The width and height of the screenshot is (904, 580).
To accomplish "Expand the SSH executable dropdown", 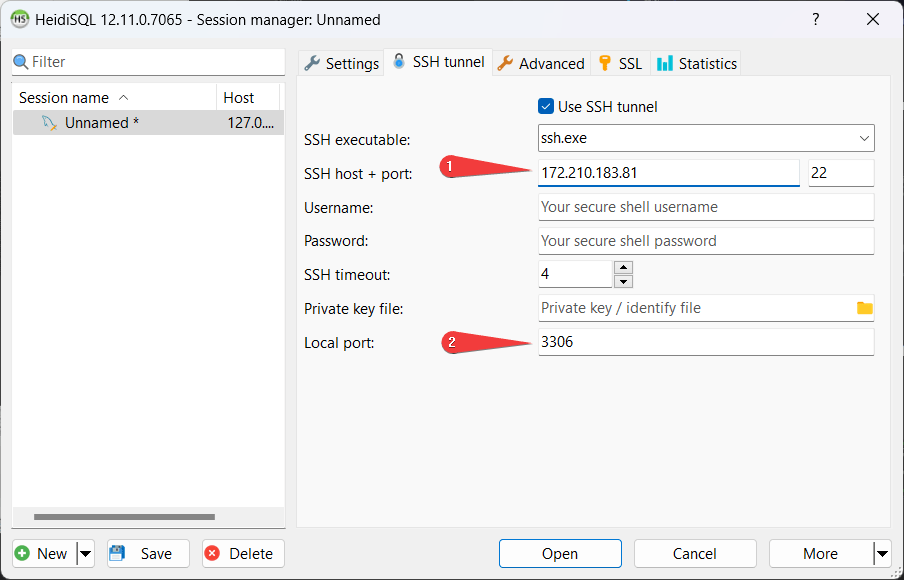I will [864, 139].
